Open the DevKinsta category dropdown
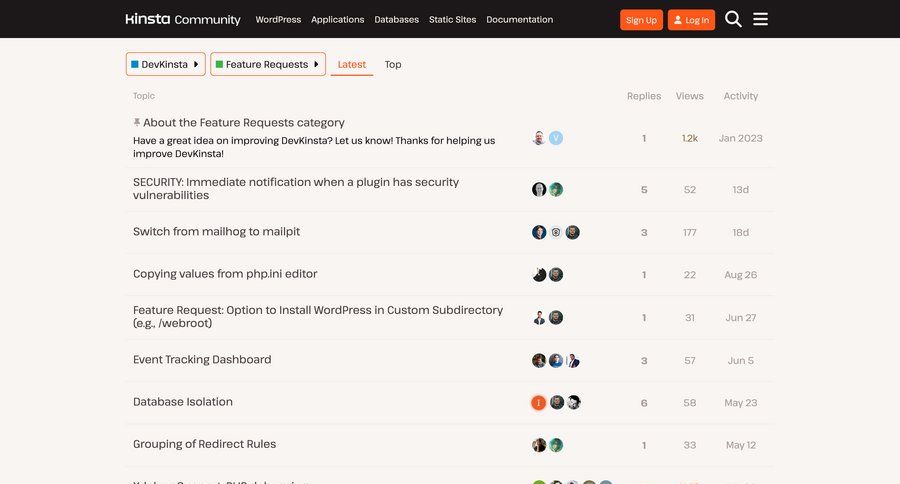 tap(165, 64)
